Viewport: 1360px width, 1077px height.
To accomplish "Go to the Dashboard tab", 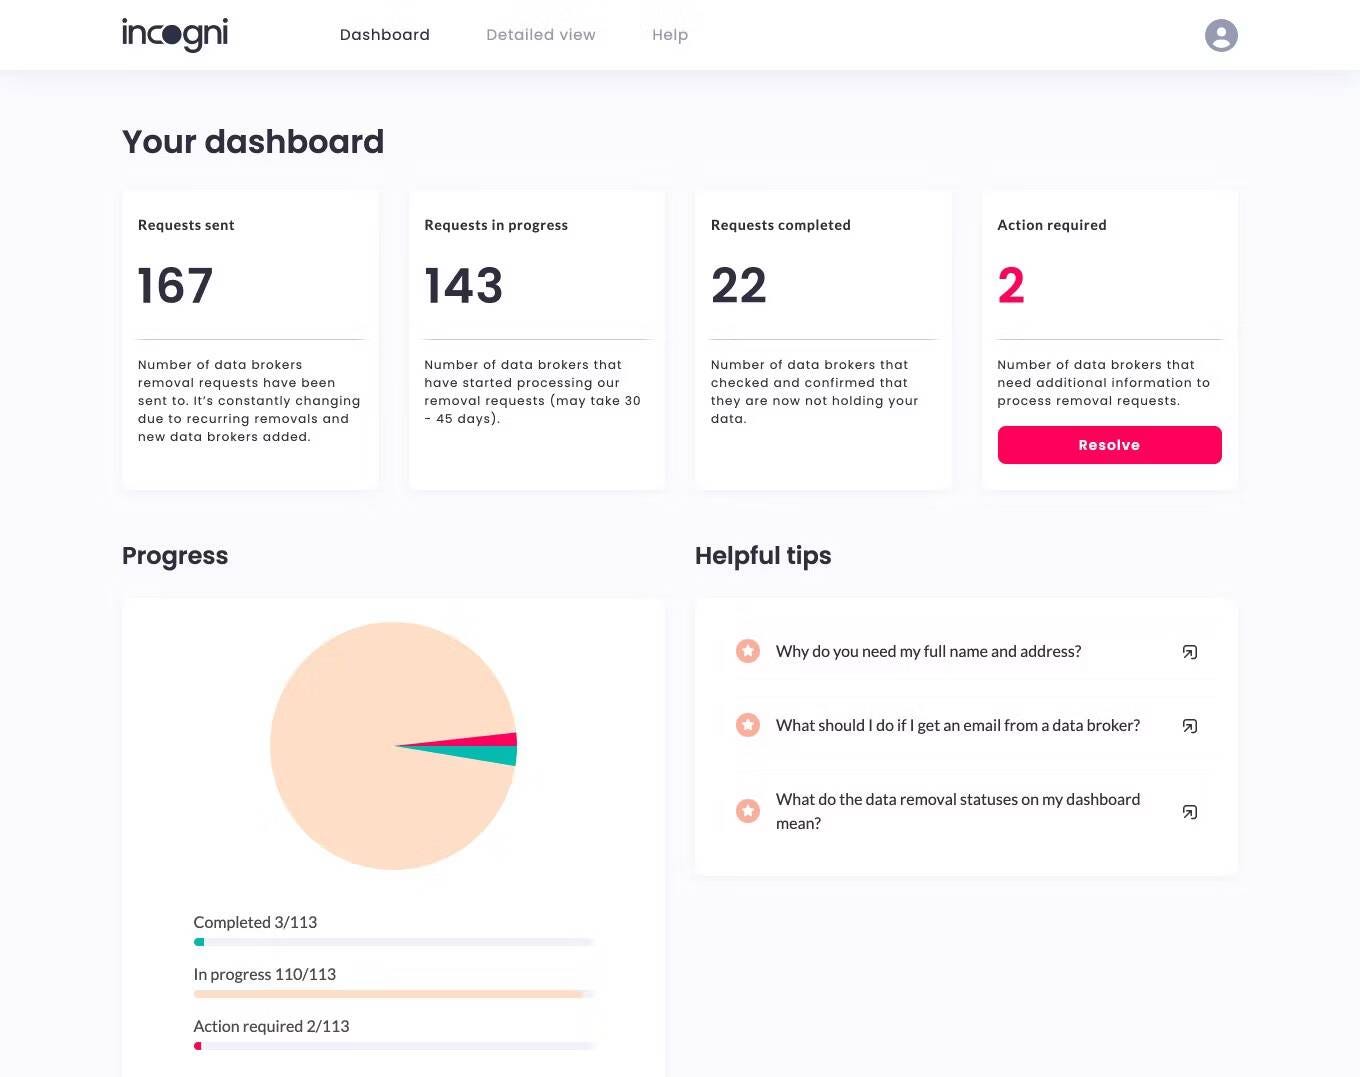I will pos(385,35).
